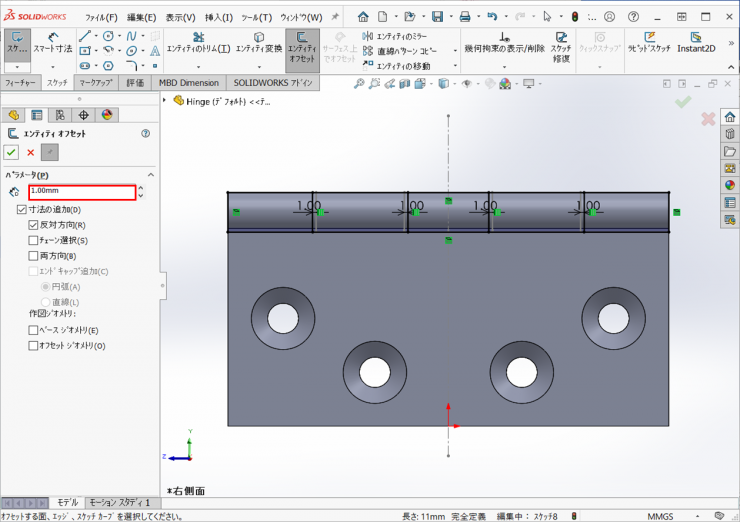
Task: Open the dropdown under Display/Delete Relations (幾何拘束の表示/削除)
Action: tap(504, 66)
